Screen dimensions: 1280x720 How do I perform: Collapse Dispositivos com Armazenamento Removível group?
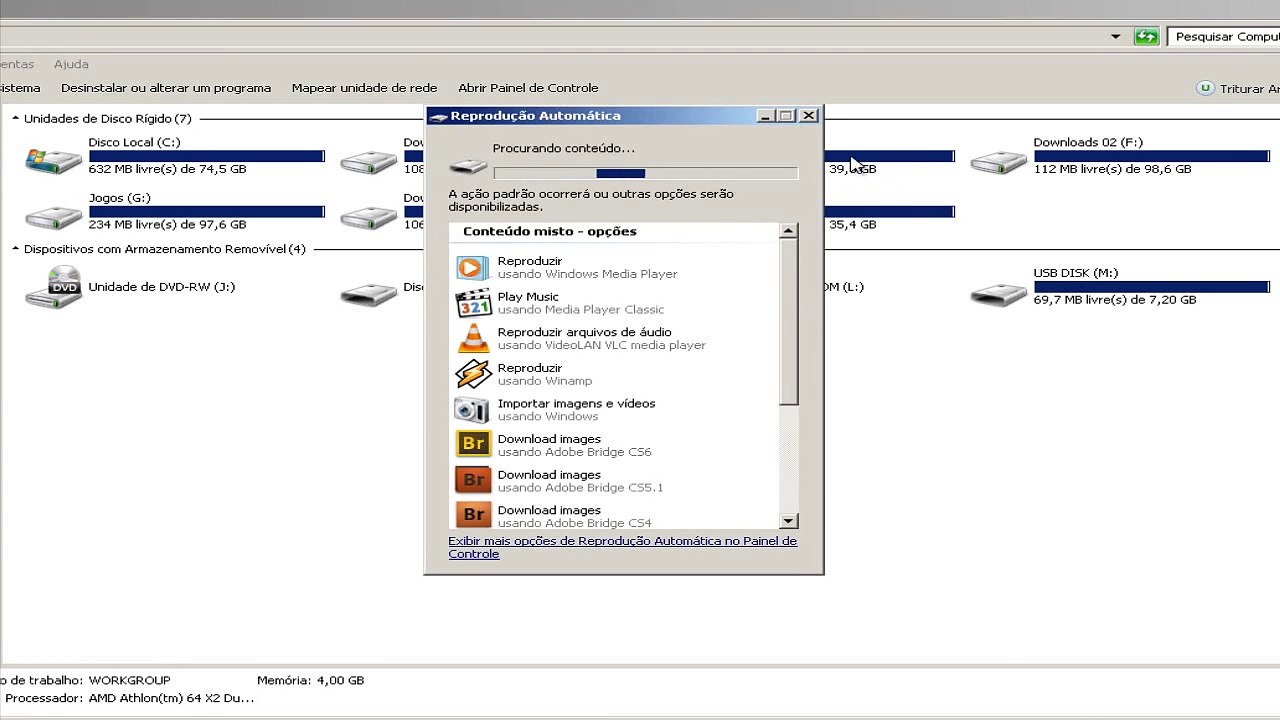tap(16, 249)
